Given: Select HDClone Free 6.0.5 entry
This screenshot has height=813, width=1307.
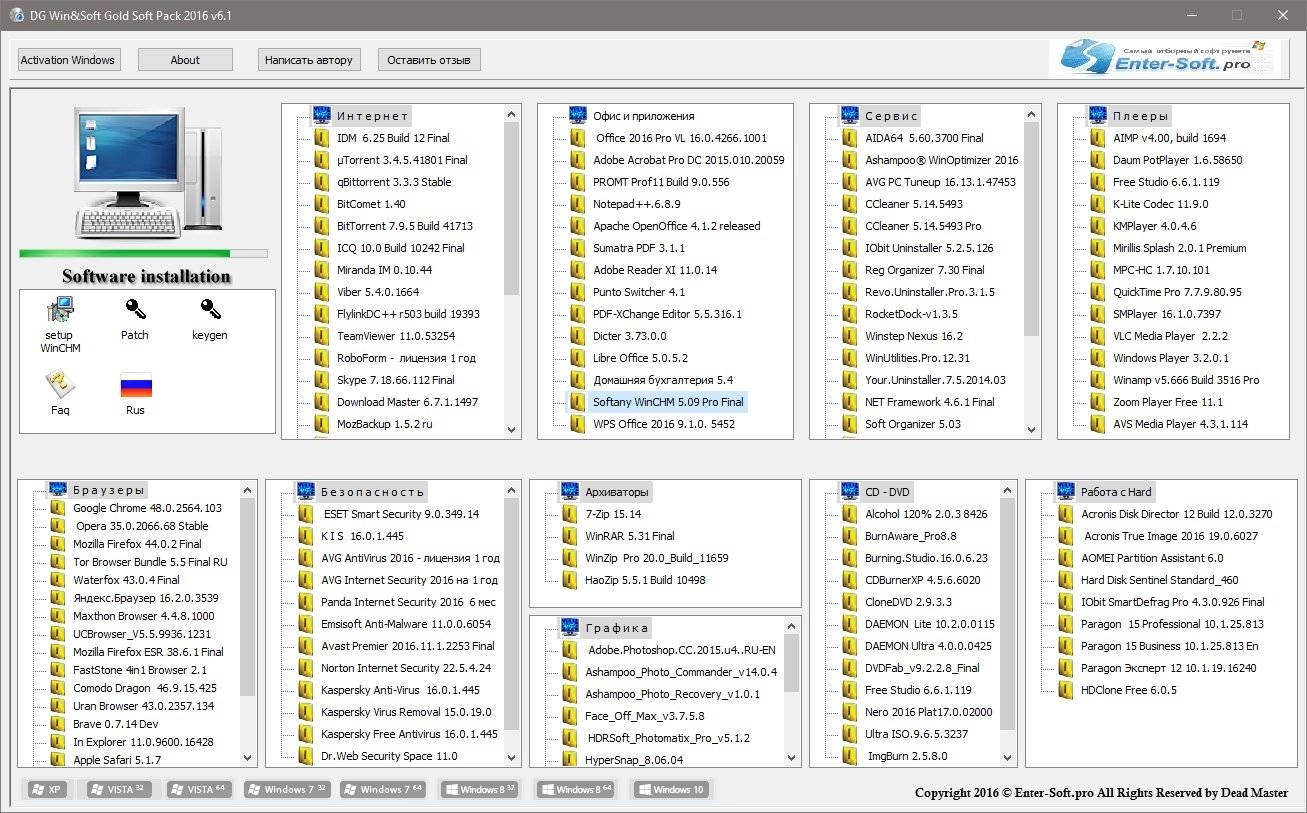Looking at the screenshot, I should point(1129,690).
